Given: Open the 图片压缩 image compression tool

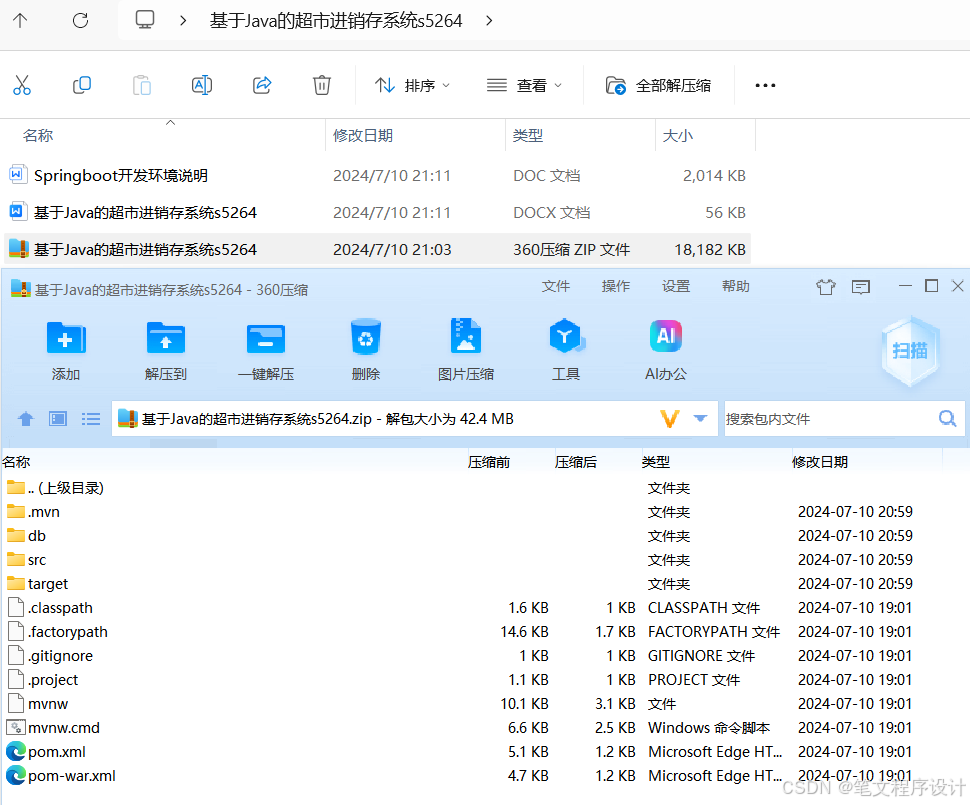Looking at the screenshot, I should click(x=466, y=345).
